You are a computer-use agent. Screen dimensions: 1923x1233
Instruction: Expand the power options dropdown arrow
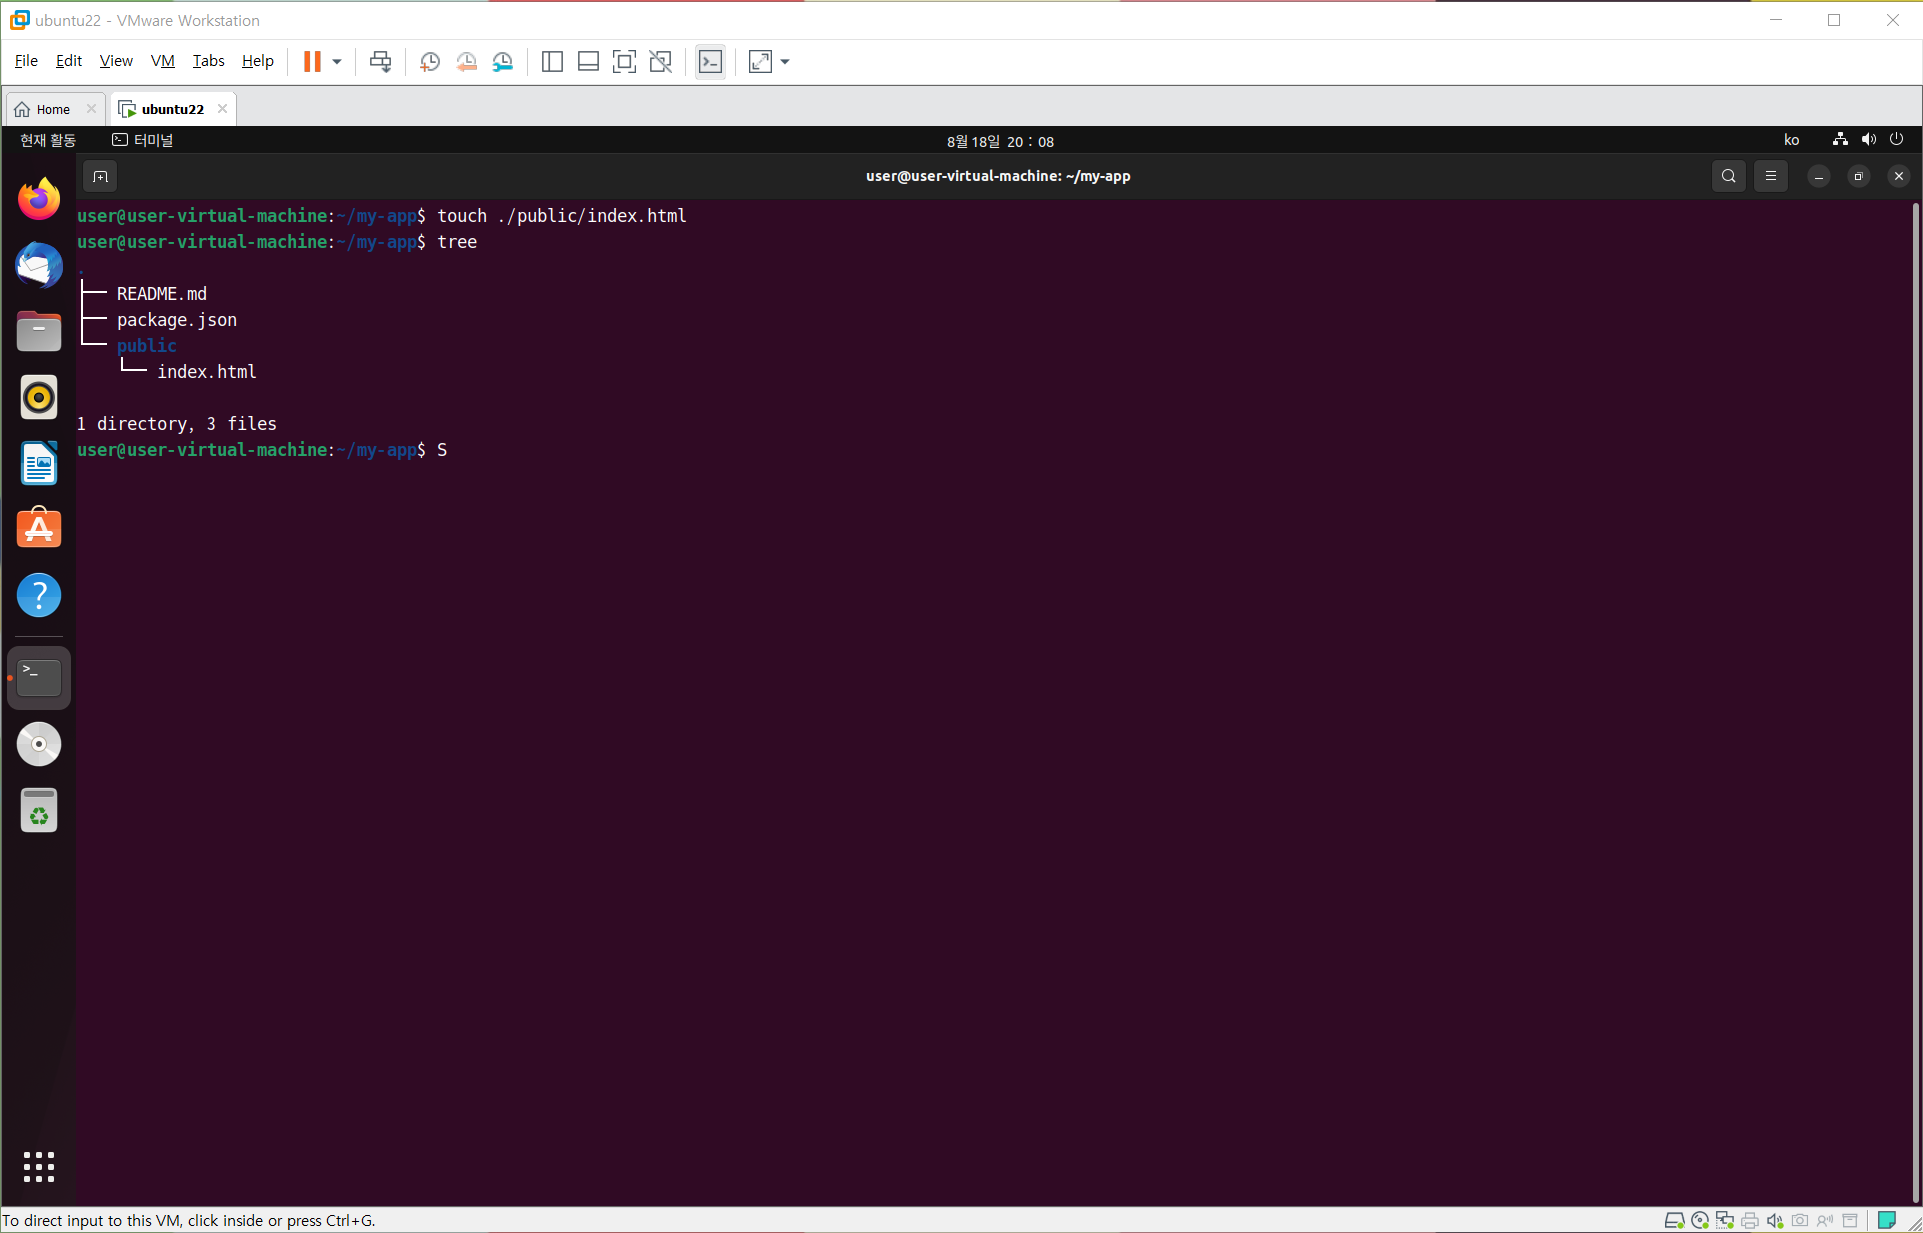[337, 62]
